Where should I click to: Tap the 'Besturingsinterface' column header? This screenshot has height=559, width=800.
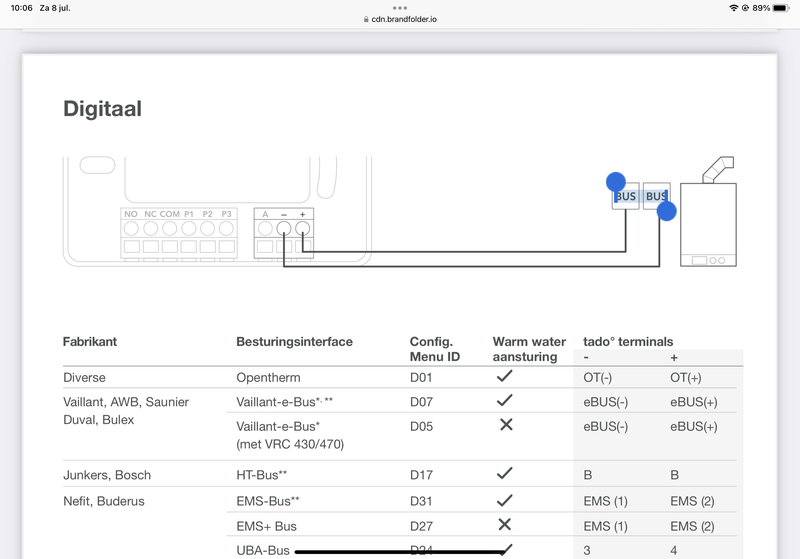click(x=294, y=342)
